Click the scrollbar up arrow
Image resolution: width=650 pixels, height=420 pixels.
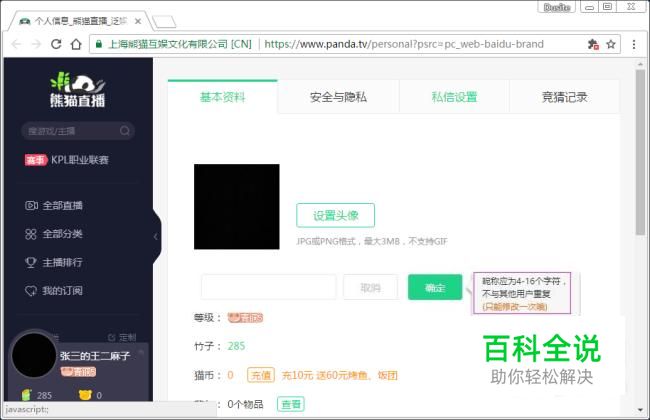(x=640, y=64)
